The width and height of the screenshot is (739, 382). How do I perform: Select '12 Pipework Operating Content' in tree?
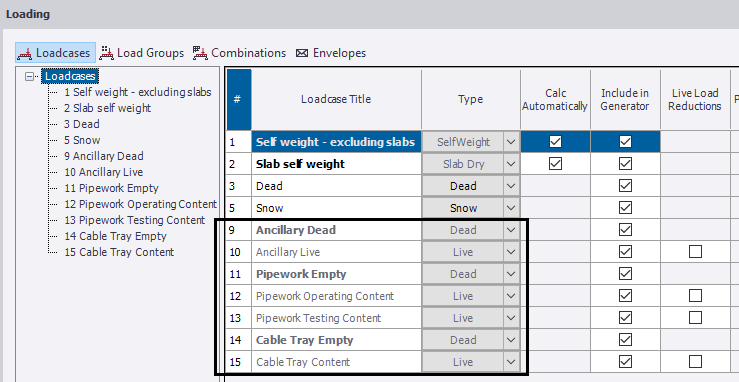(140, 204)
